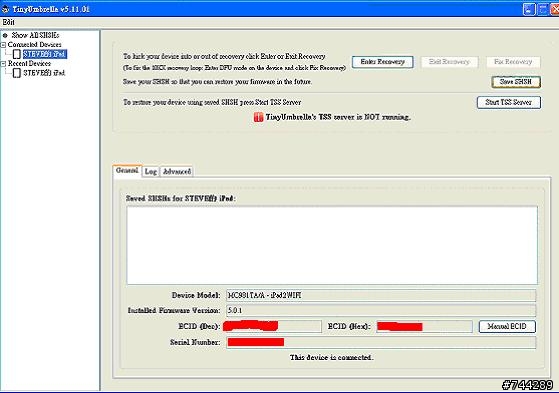Open the Edit menu

click(9, 22)
